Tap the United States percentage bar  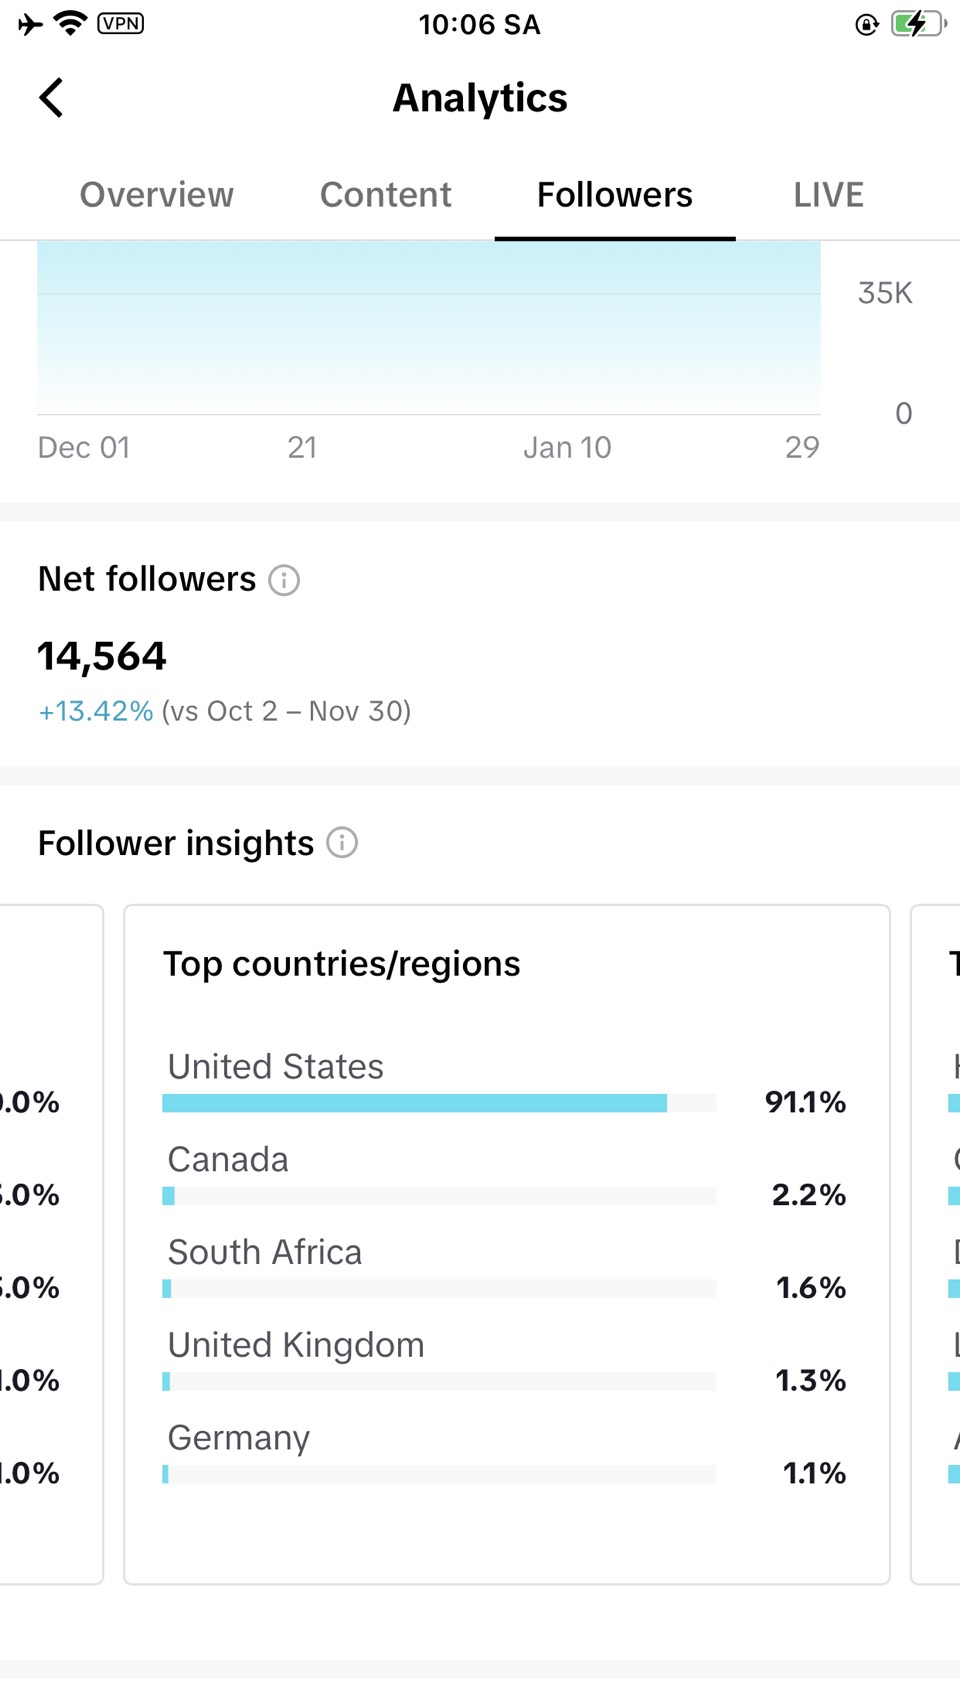pyautogui.click(x=439, y=1103)
